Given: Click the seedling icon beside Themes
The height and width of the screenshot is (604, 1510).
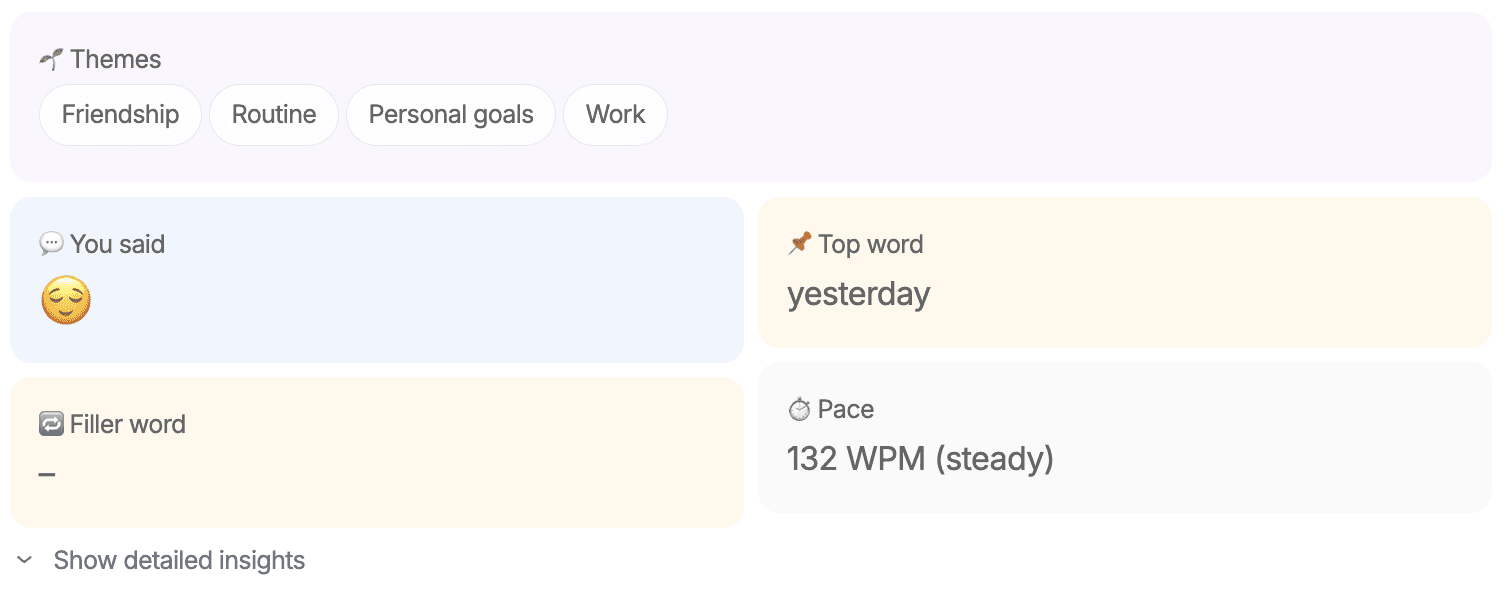Looking at the screenshot, I should click(x=51, y=59).
